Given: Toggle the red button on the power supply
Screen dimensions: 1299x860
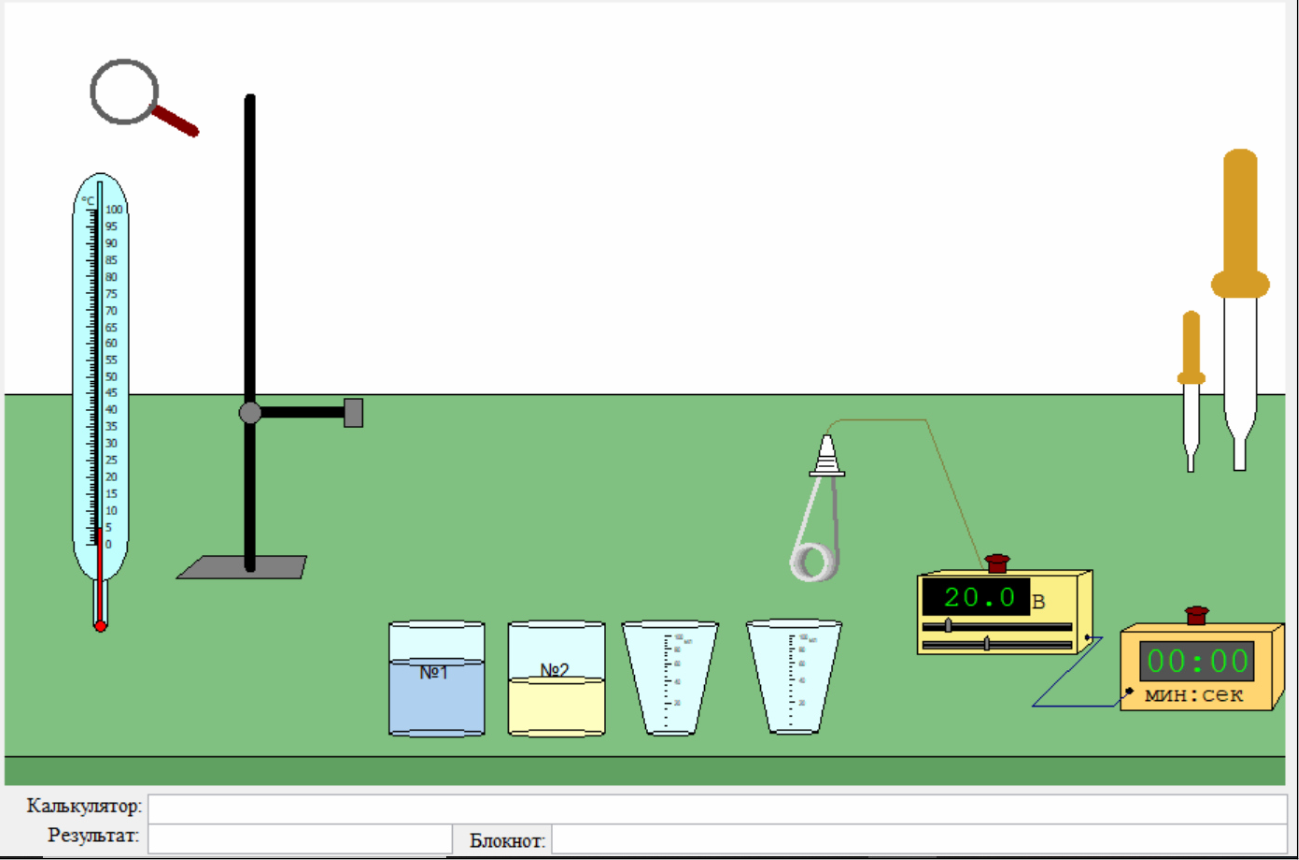Looking at the screenshot, I should click(997, 562).
